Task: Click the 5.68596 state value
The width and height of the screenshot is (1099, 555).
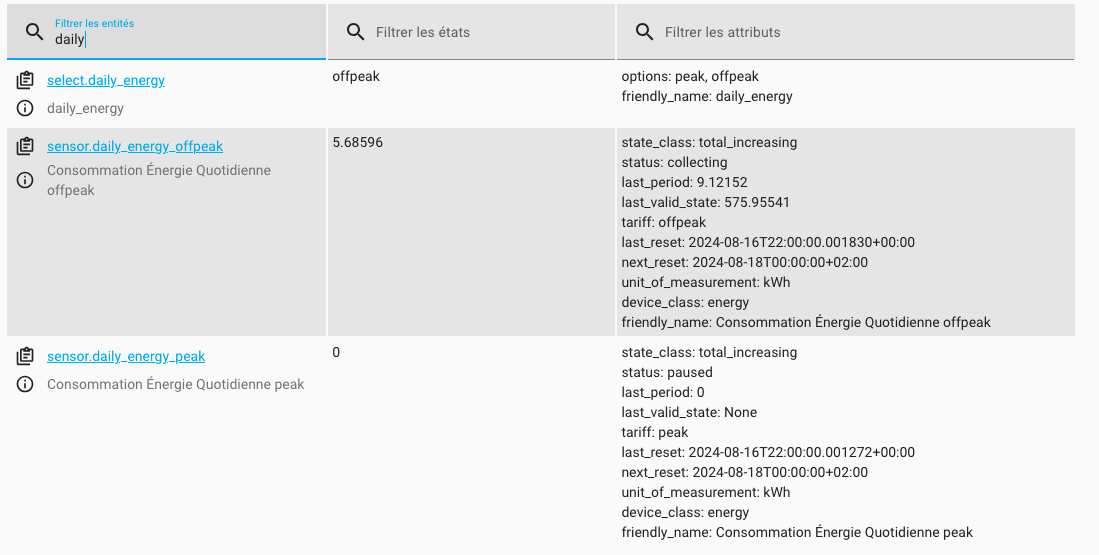Action: pyautogui.click(x=357, y=143)
